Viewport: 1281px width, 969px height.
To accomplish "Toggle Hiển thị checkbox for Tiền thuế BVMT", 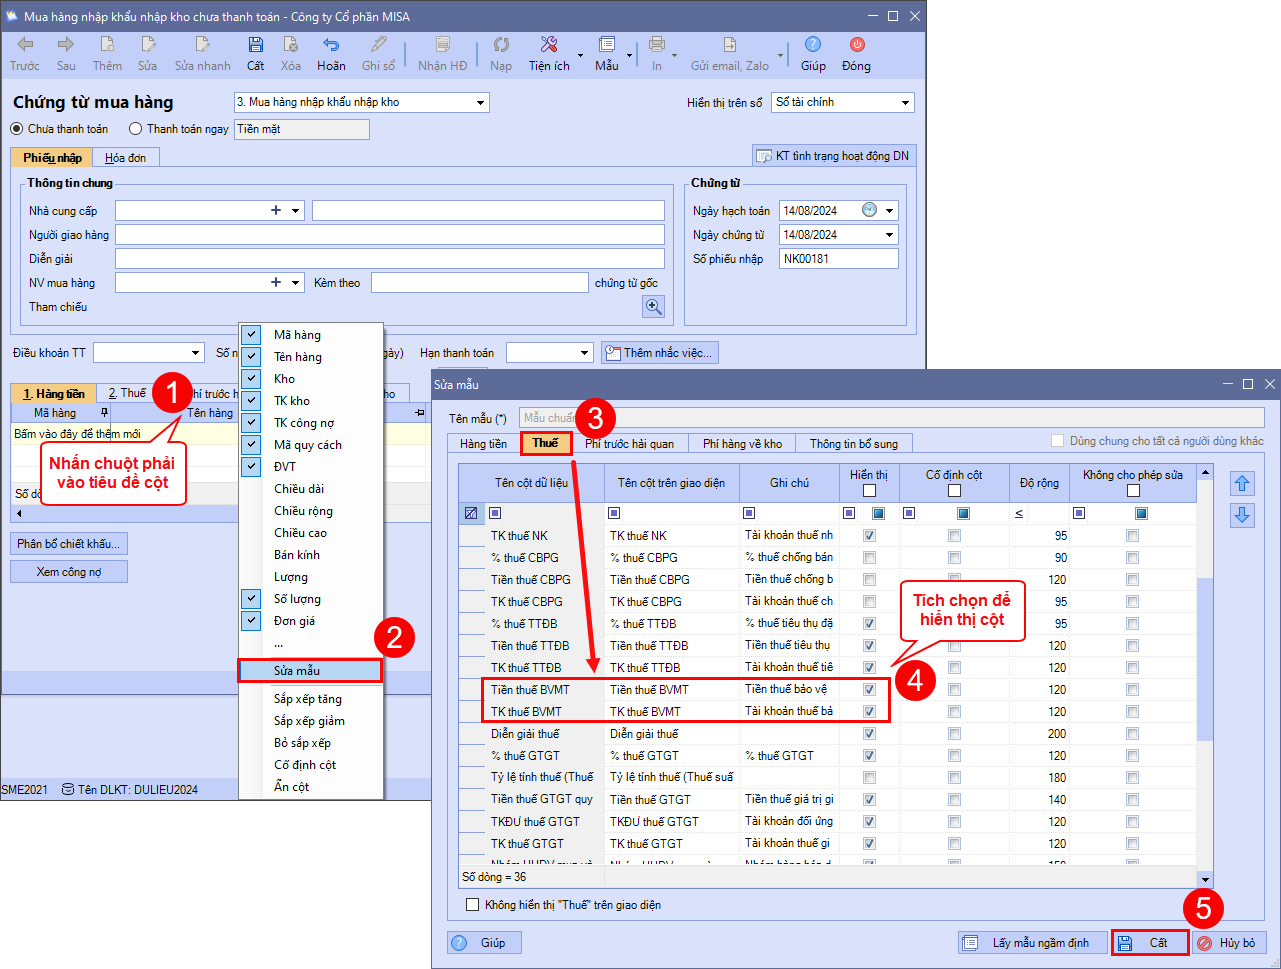I will click(869, 690).
